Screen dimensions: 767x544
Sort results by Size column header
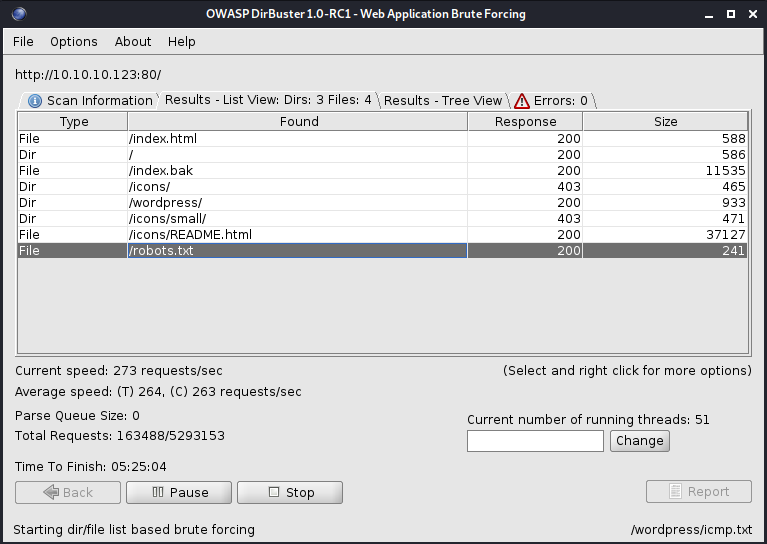[665, 122]
